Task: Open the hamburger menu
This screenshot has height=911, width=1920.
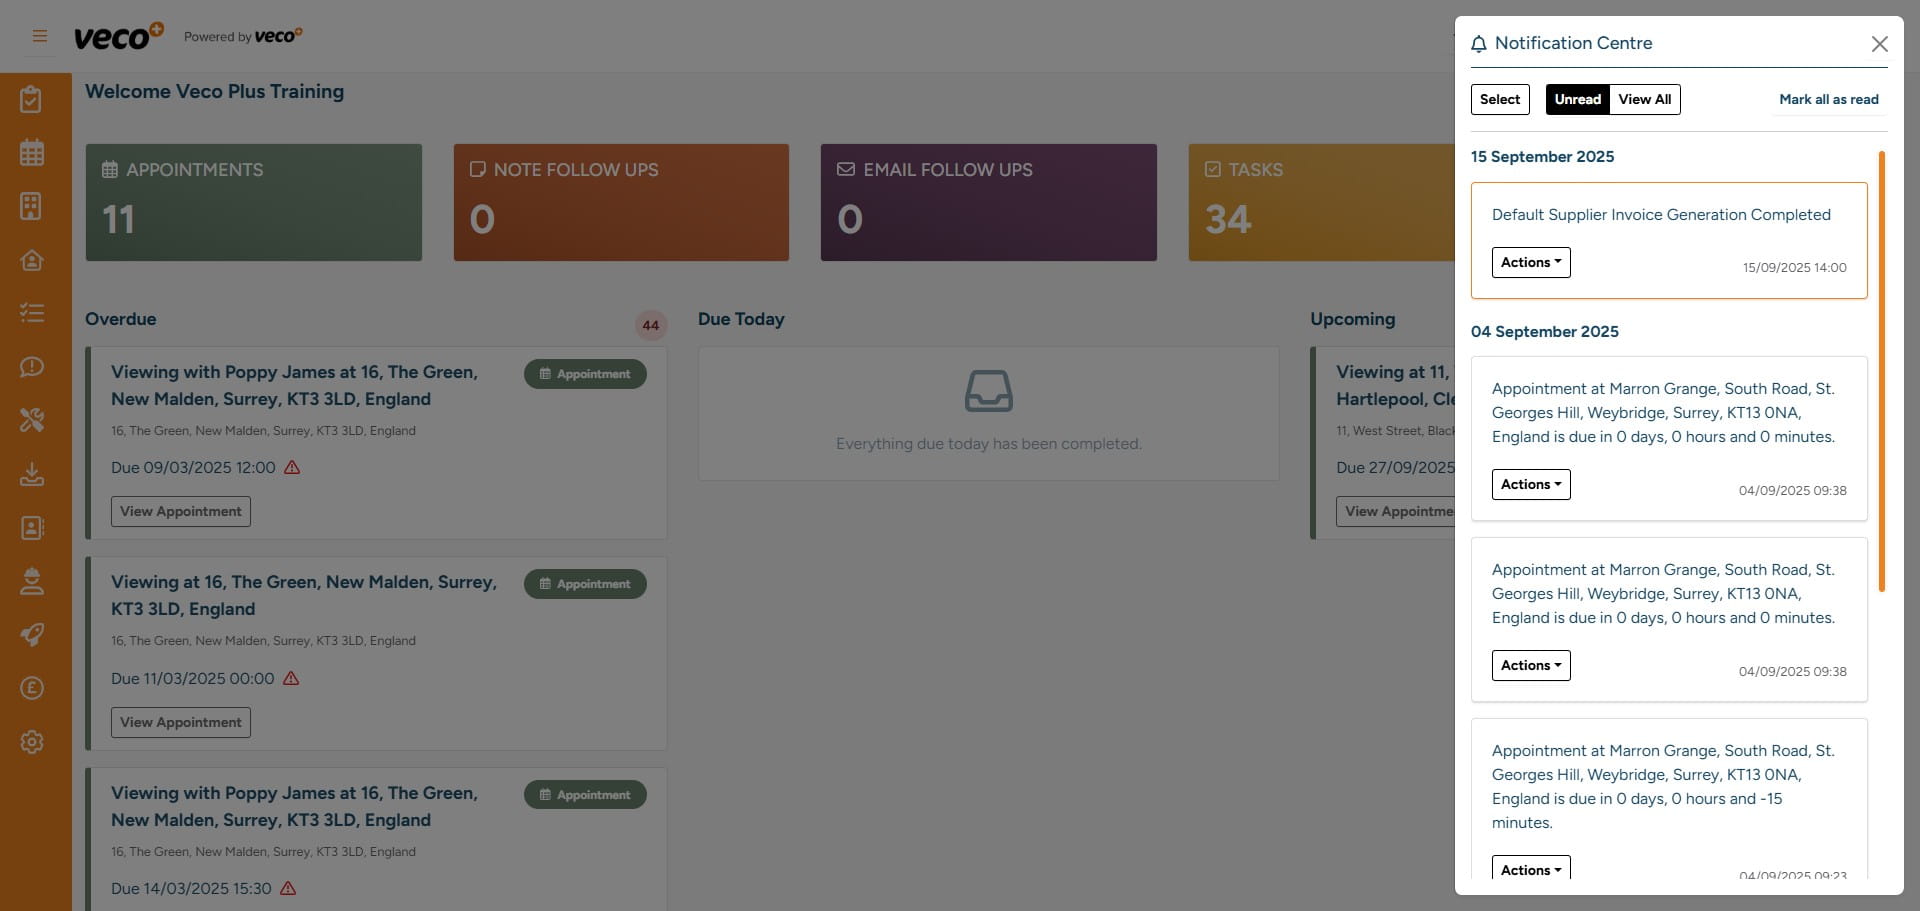Action: [40, 36]
